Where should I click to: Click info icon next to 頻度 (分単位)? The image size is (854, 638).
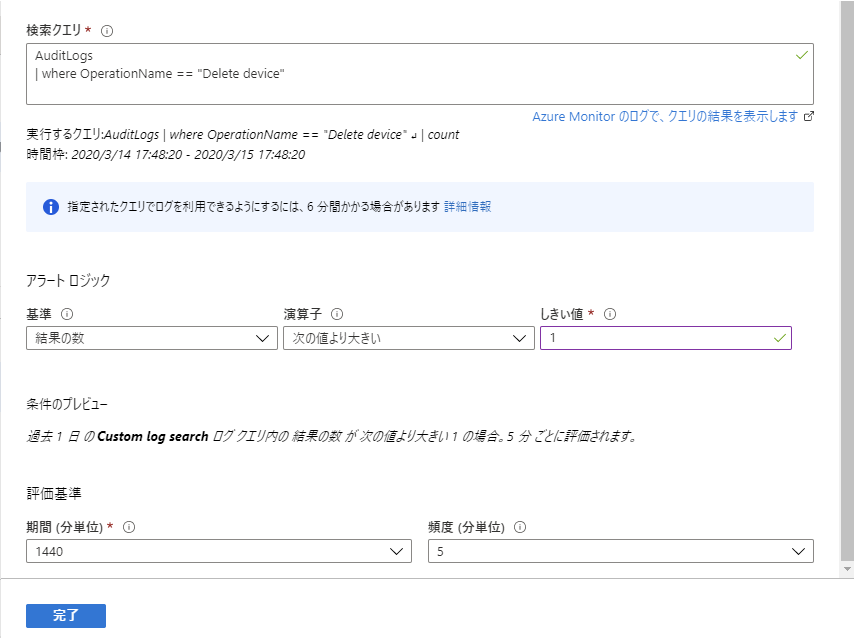(x=520, y=527)
